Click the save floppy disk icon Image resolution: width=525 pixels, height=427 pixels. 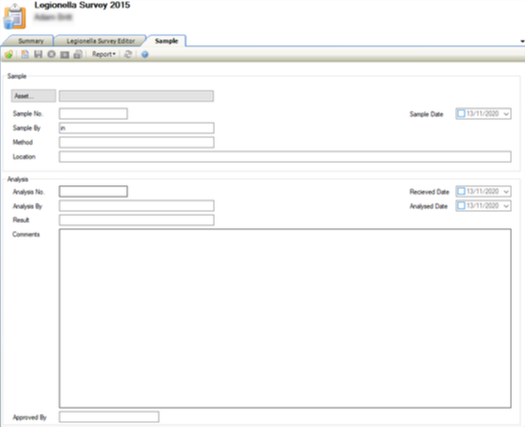38,54
